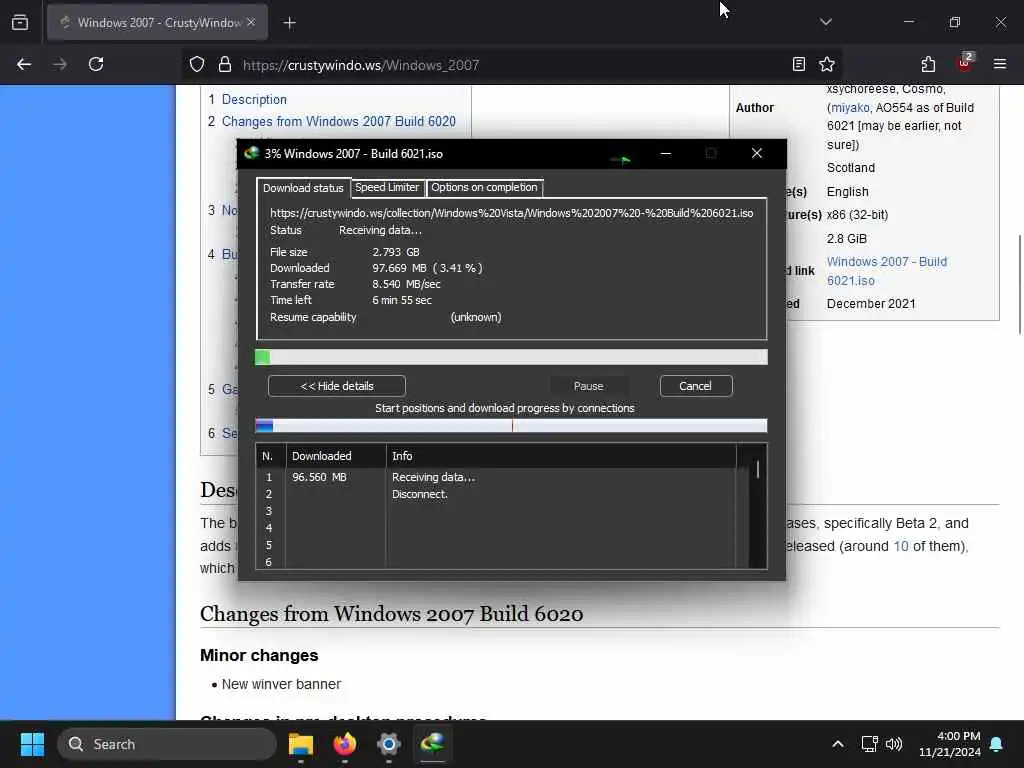This screenshot has width=1024, height=768.
Task: Follow the miyako author link
Action: [850, 108]
